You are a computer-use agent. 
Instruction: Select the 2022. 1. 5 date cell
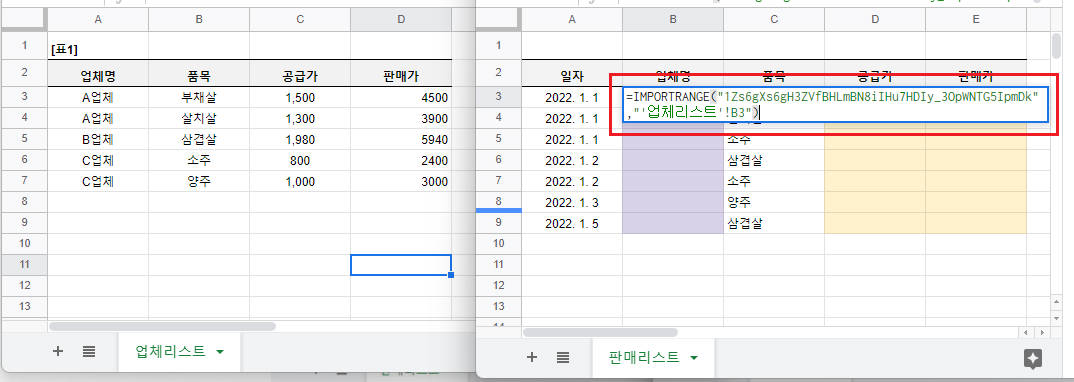tap(572, 223)
